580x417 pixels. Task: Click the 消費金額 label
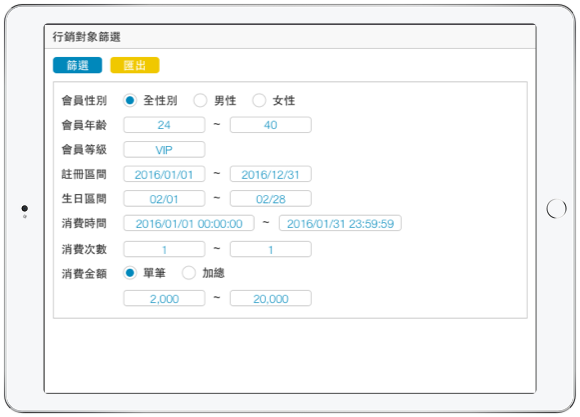point(84,274)
